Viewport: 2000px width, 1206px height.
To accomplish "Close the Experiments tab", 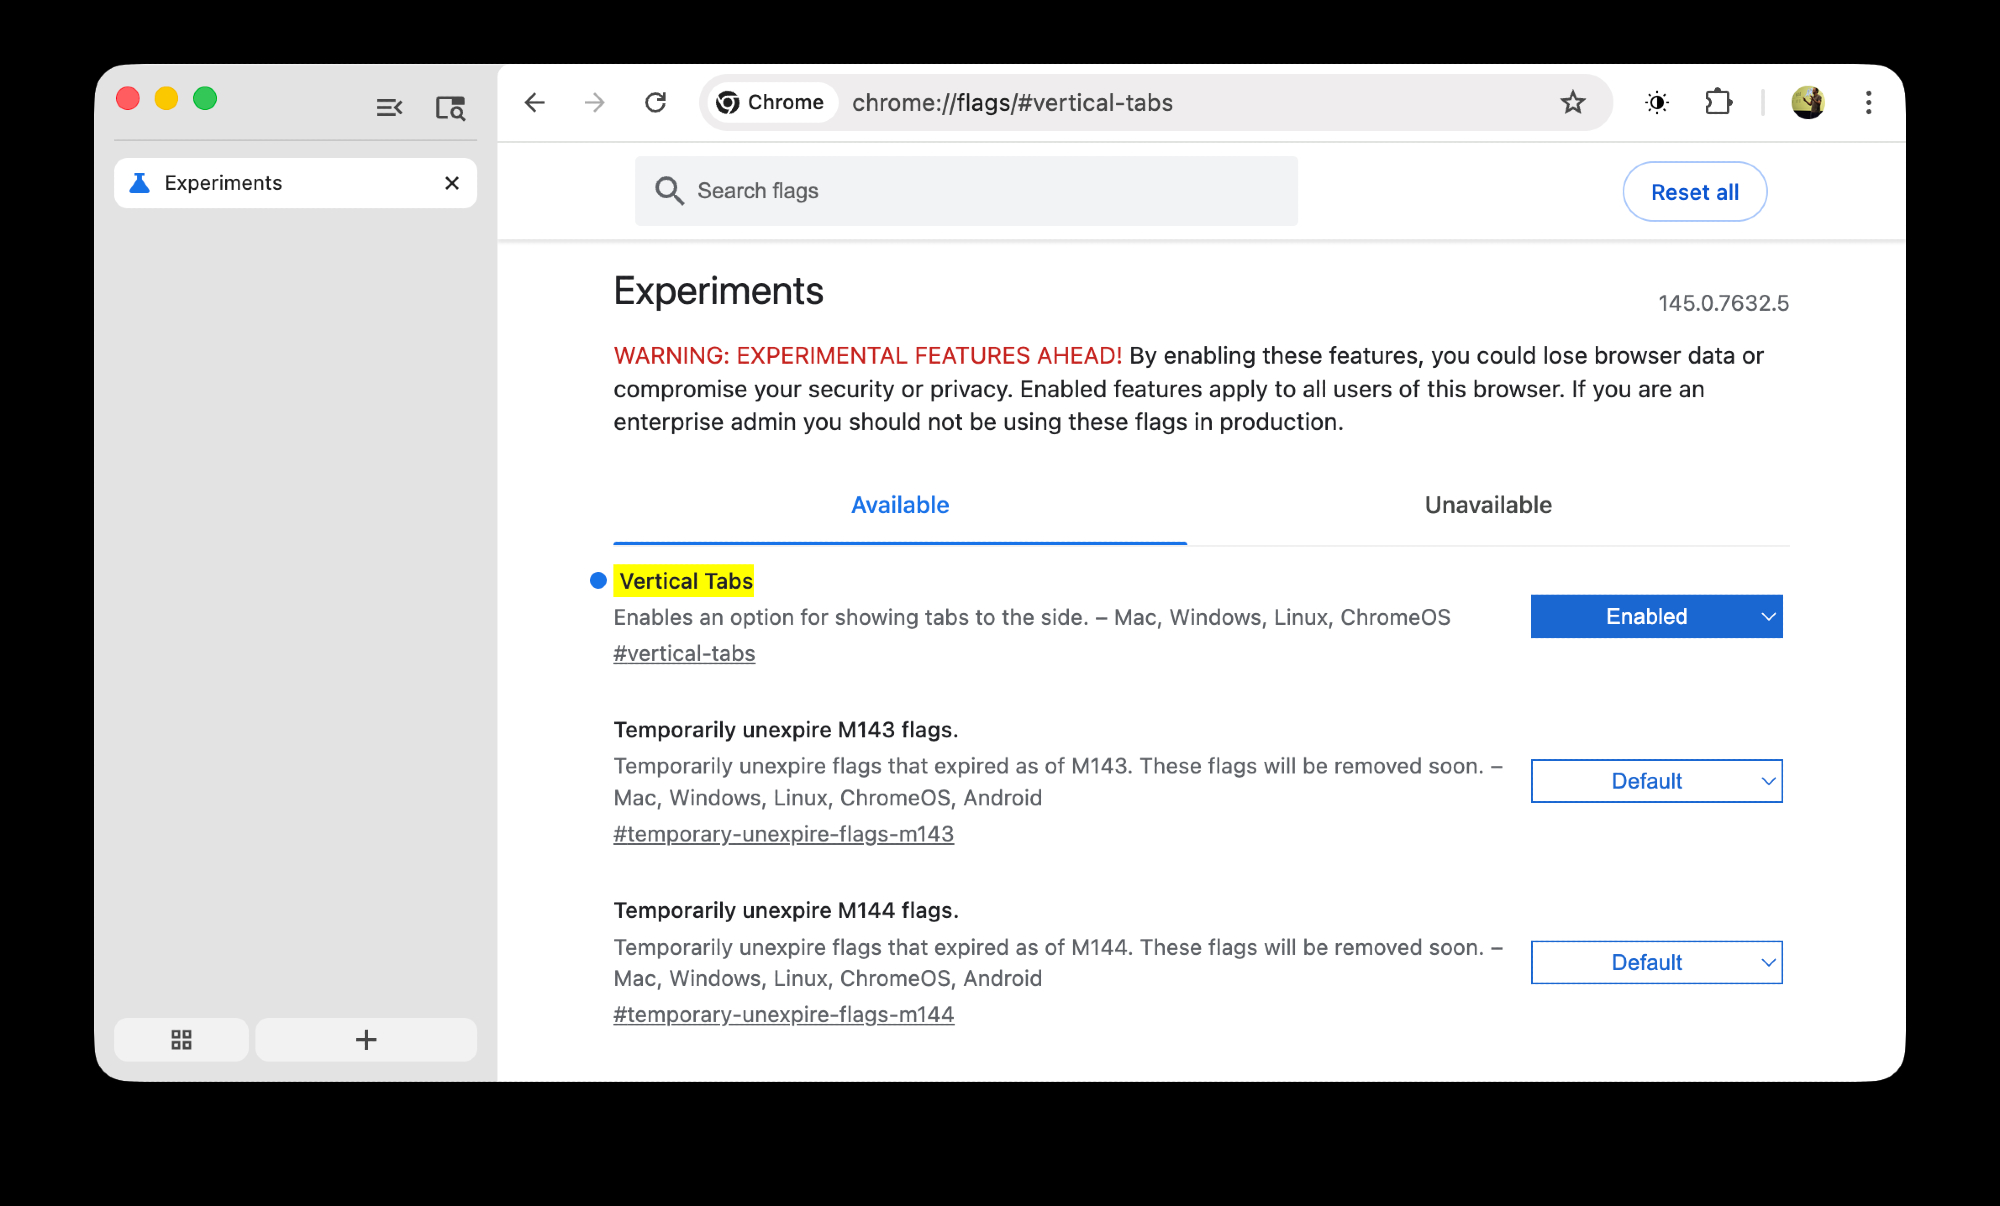I will [x=452, y=183].
